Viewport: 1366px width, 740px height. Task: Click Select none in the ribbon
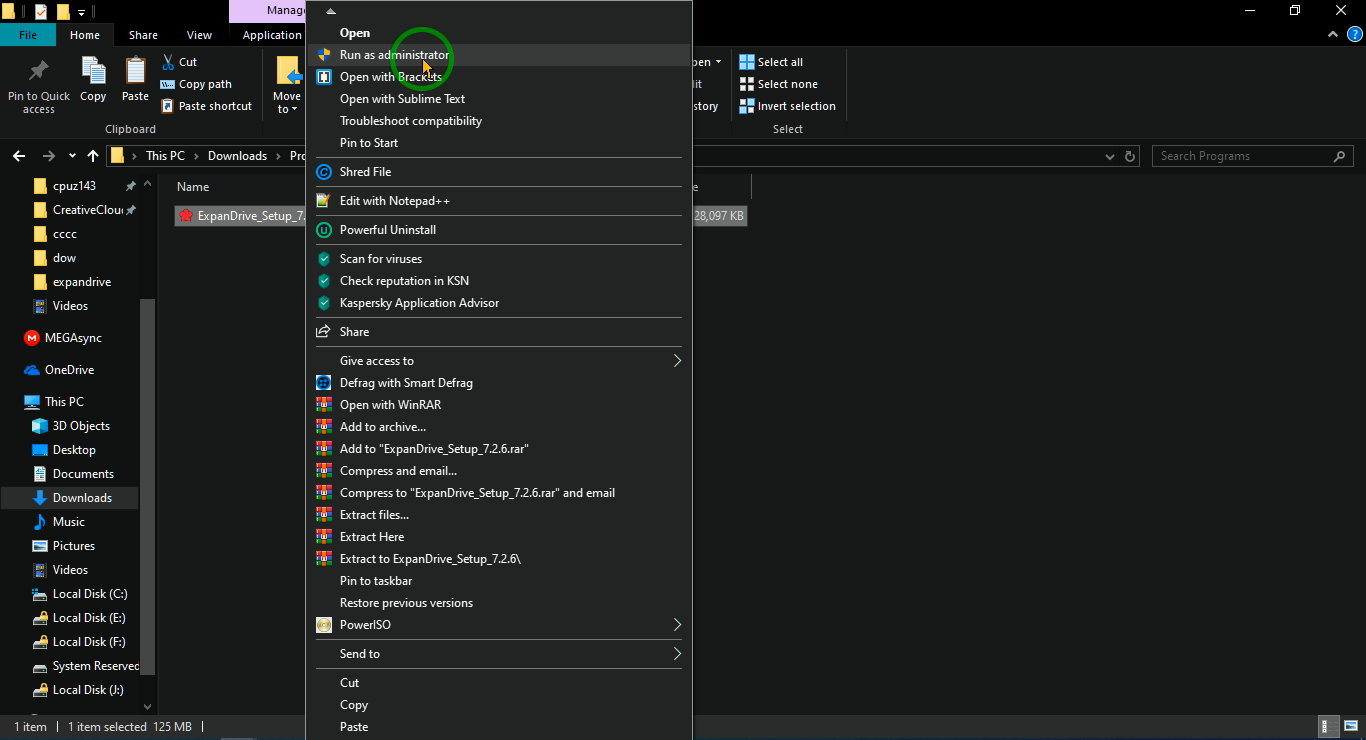(778, 84)
